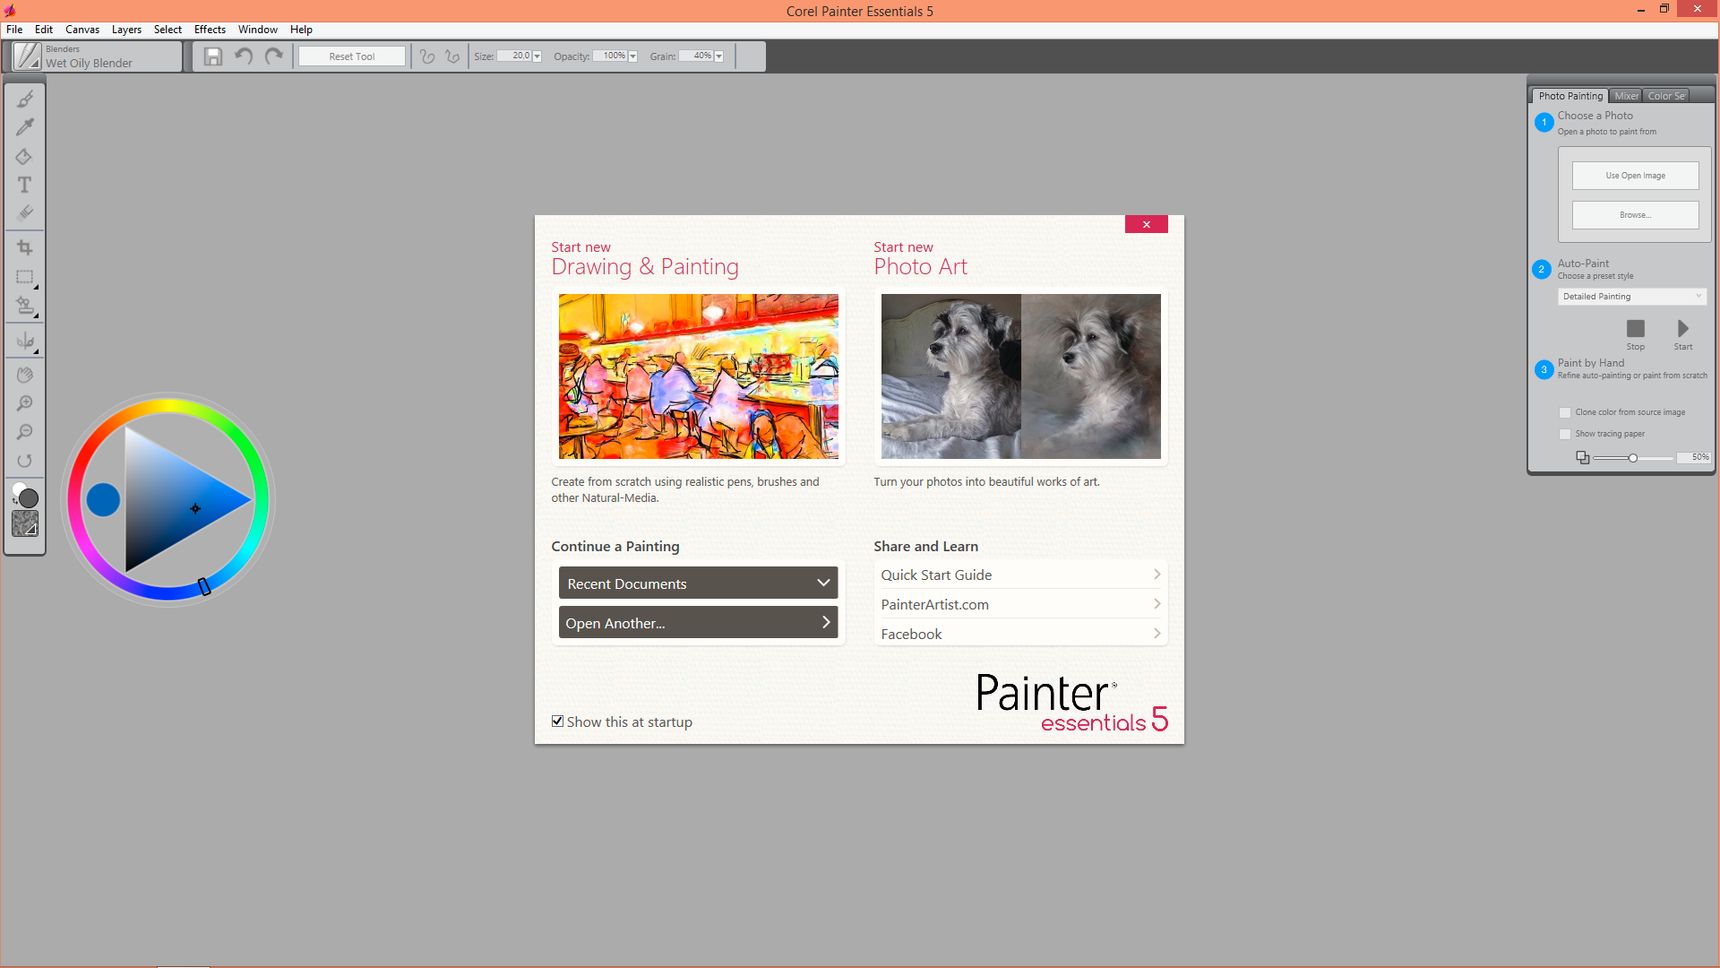Click the blue color swatch inside color wheel
This screenshot has height=968, width=1720.
click(103, 499)
